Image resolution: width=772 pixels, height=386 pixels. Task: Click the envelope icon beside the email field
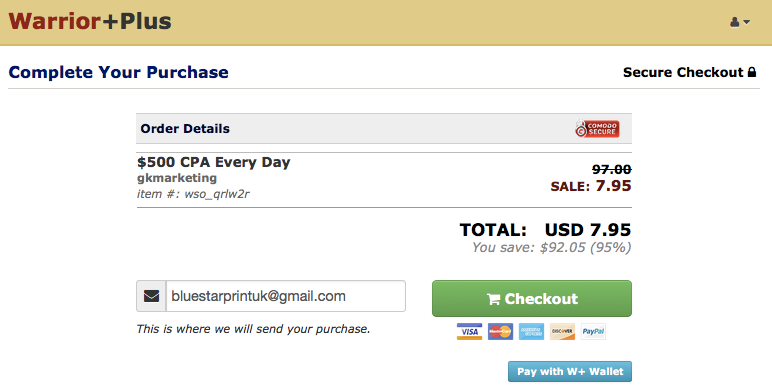[x=152, y=296]
